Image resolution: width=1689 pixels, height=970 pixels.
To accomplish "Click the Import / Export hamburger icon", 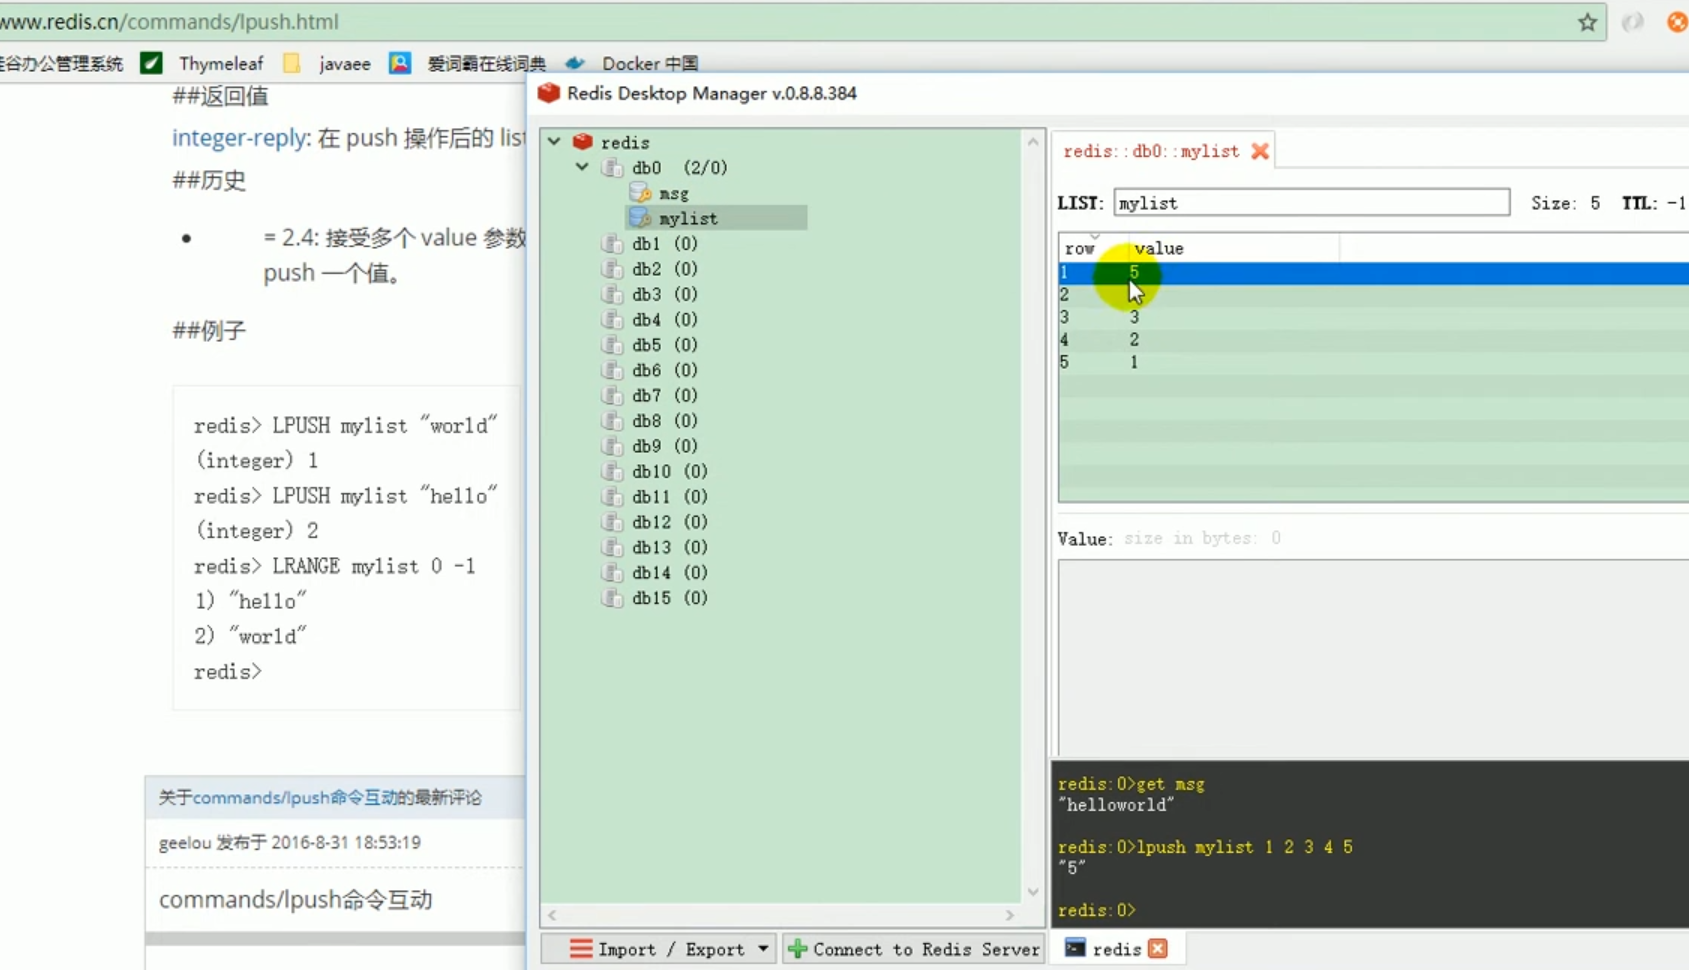I will click(x=580, y=948).
